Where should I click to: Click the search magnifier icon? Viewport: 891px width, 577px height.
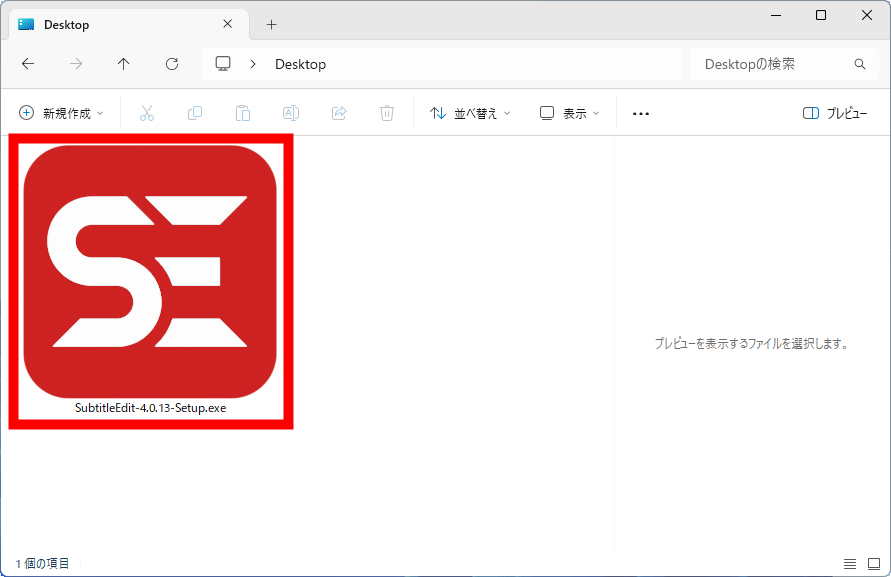(x=860, y=64)
